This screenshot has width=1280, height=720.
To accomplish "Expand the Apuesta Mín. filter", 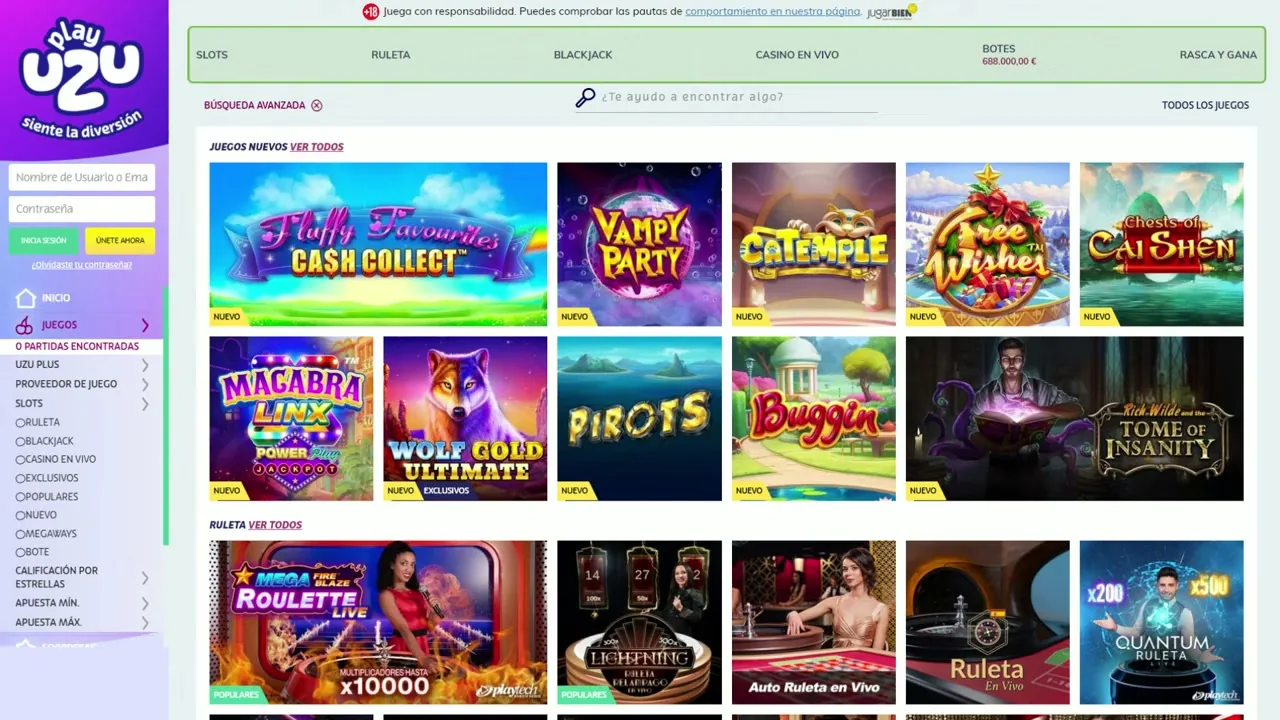I will [145, 603].
